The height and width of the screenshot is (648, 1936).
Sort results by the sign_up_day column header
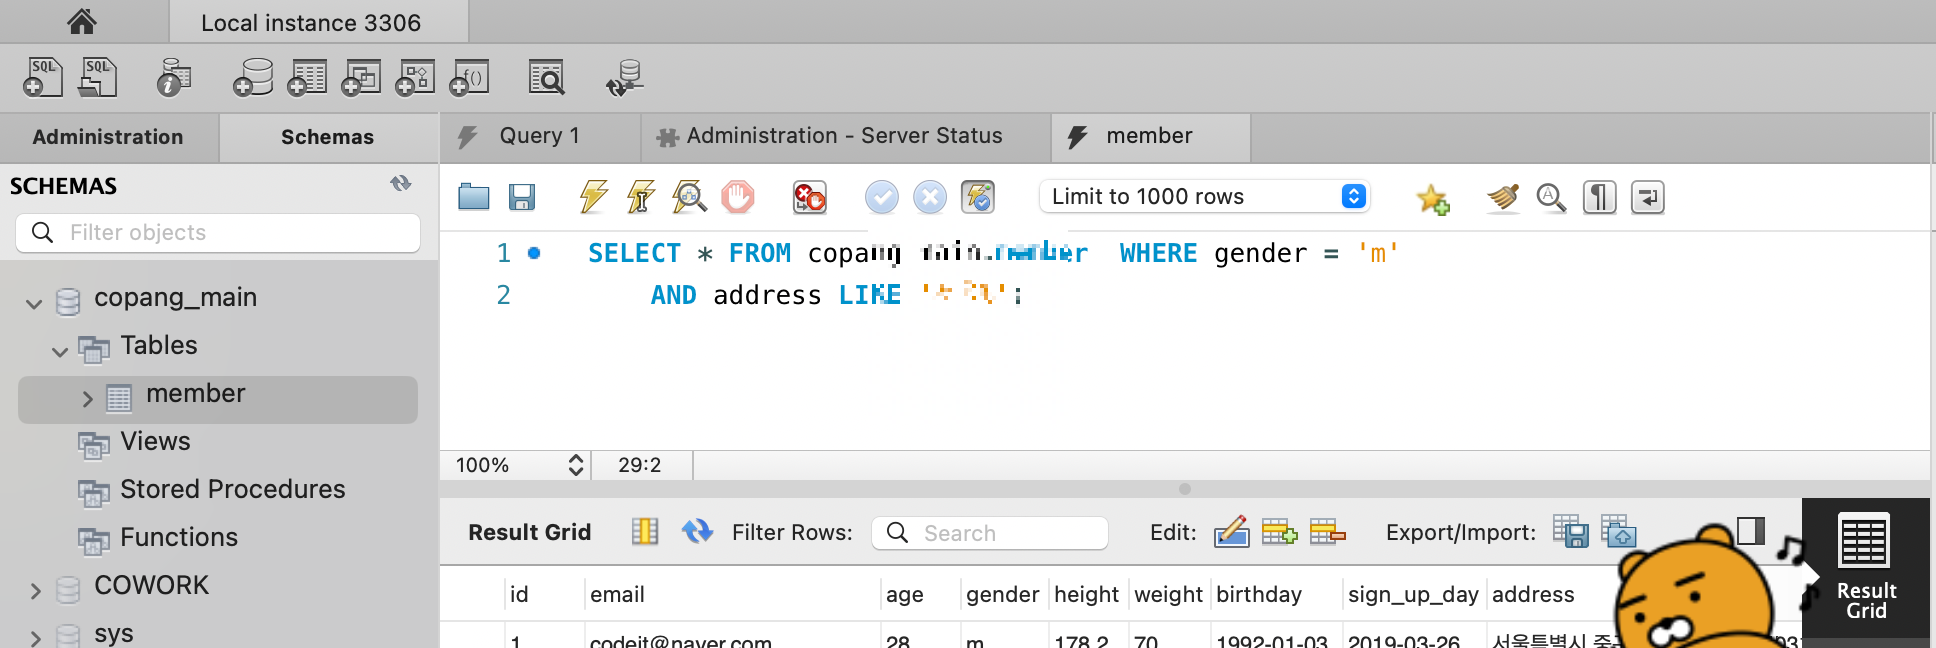click(1413, 594)
